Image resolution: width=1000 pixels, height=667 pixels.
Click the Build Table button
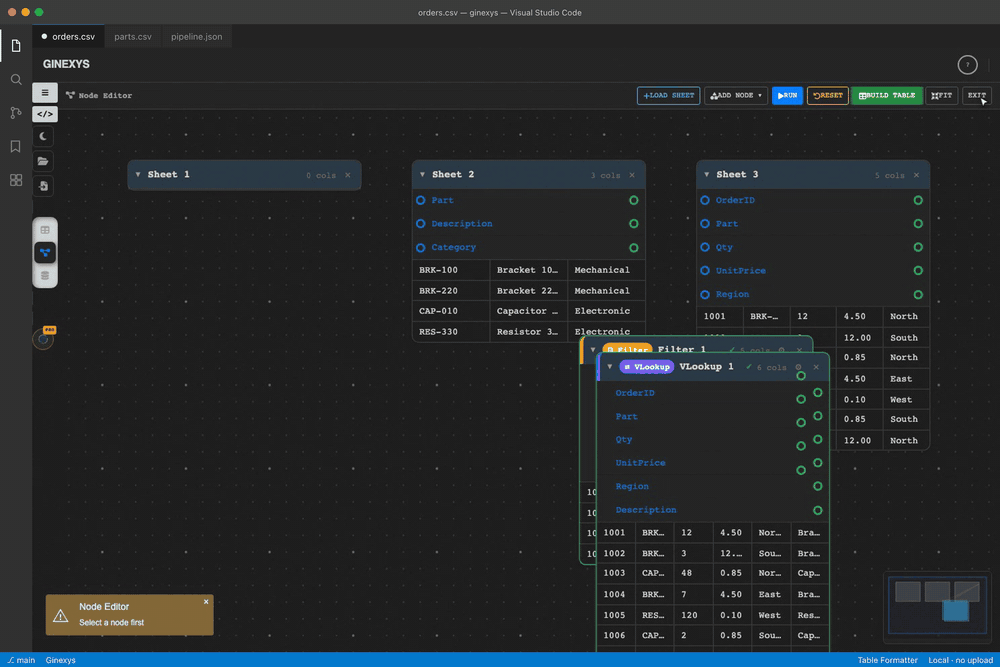(x=886, y=96)
